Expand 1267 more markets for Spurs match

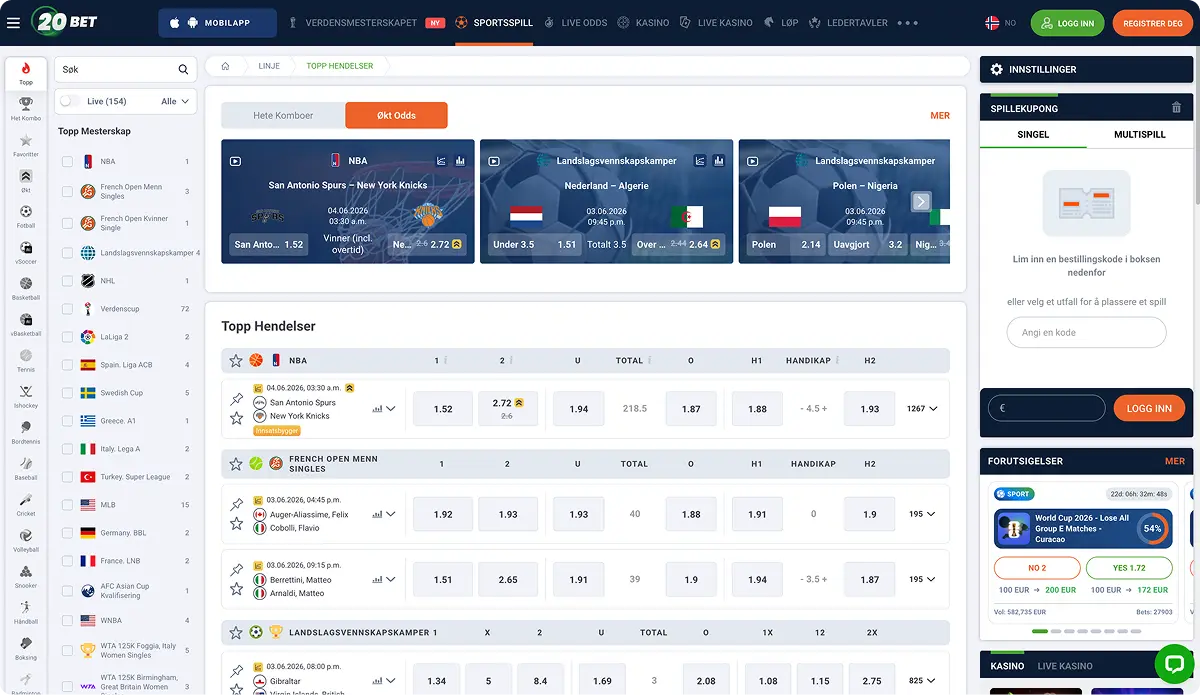922,409
